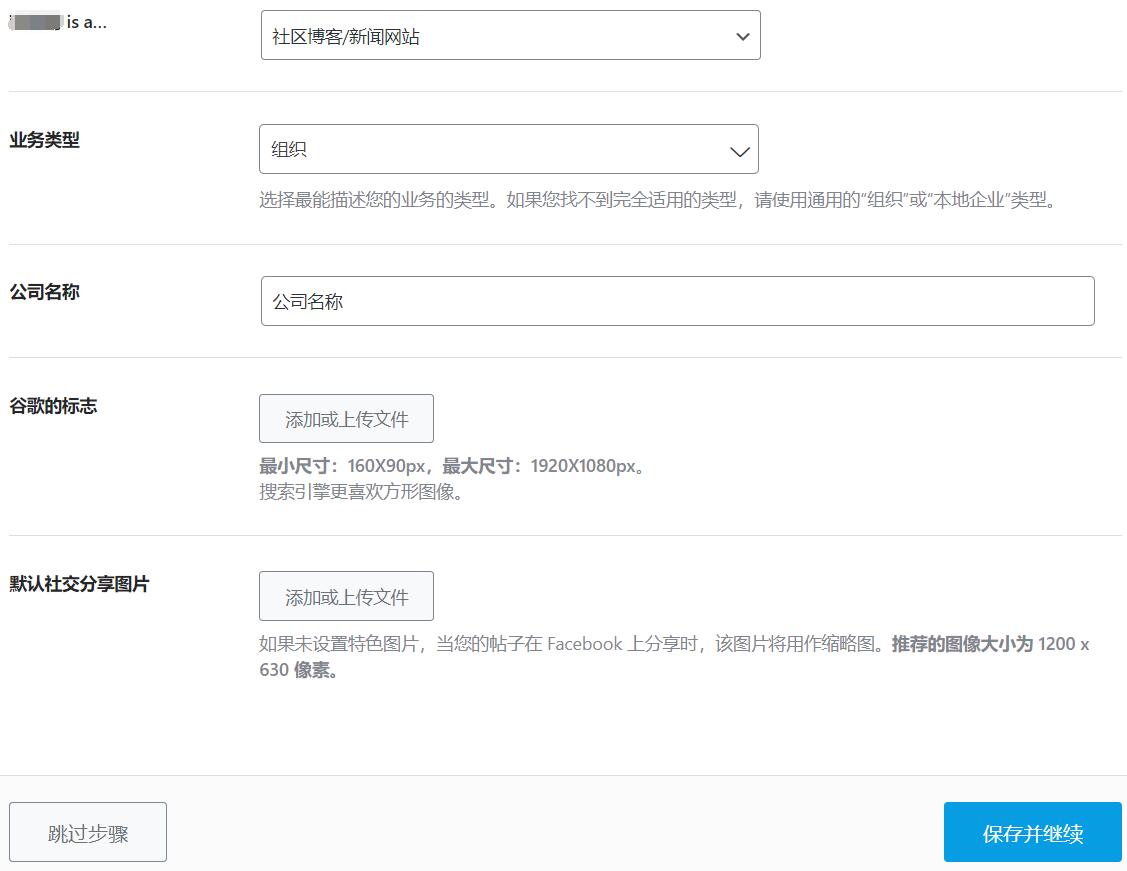Screen dimensions: 1127x871
Task: Click the Facebook sharing thumbnail description text
Action: tap(570, 644)
